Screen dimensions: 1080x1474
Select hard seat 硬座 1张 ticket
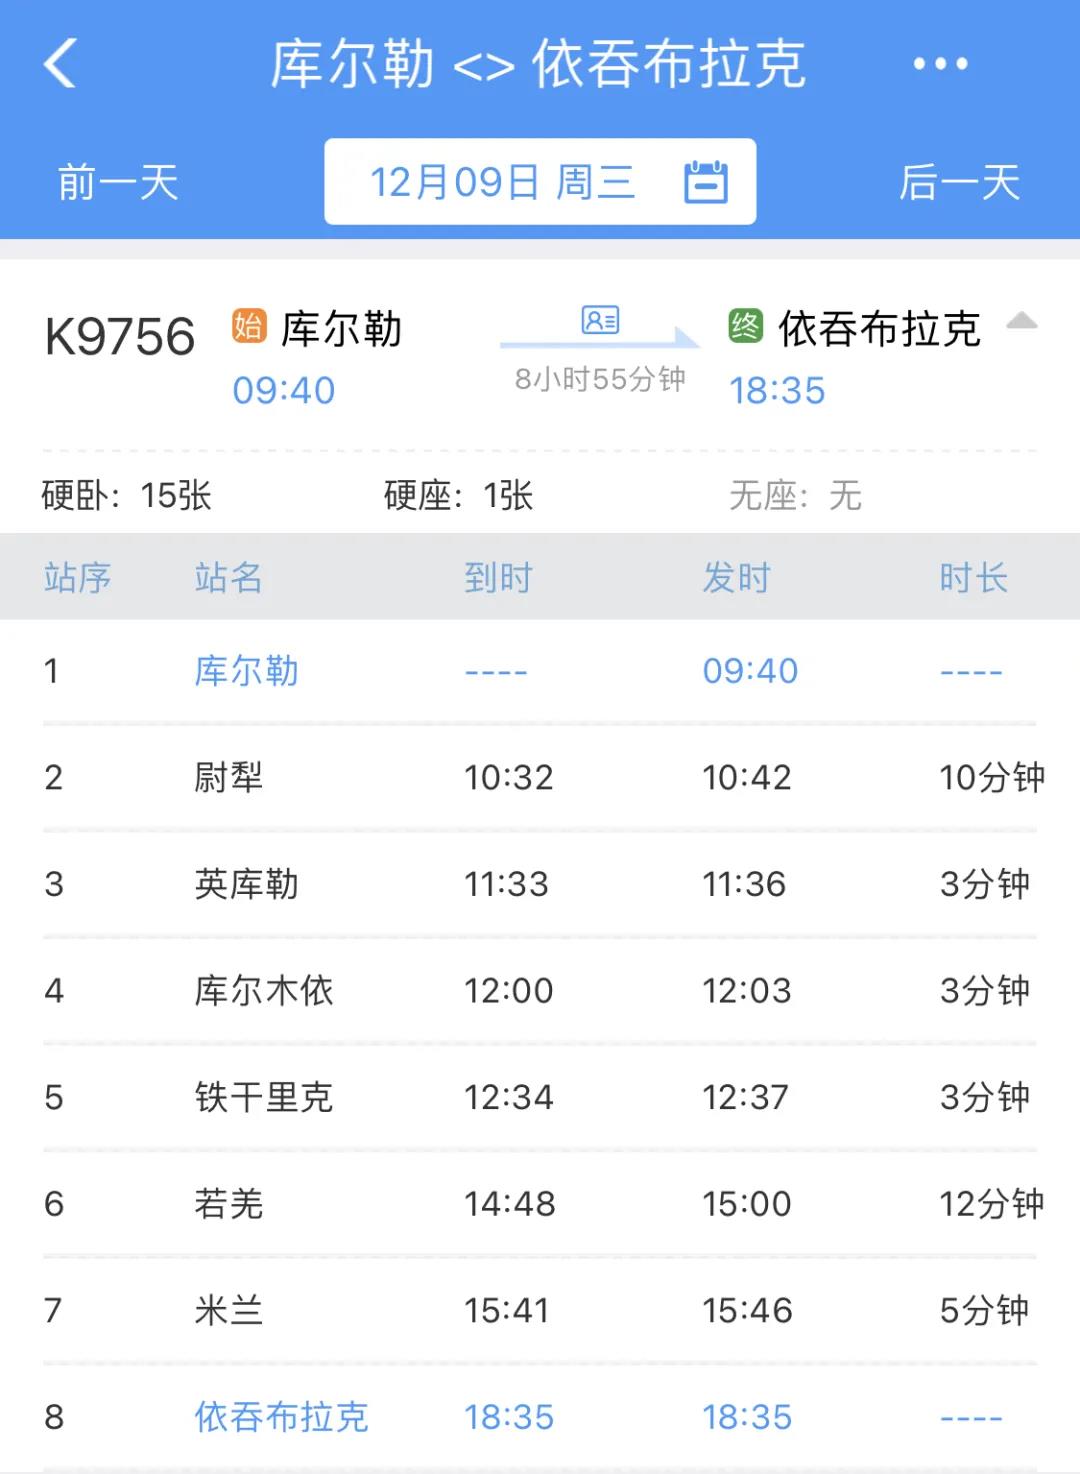[459, 495]
